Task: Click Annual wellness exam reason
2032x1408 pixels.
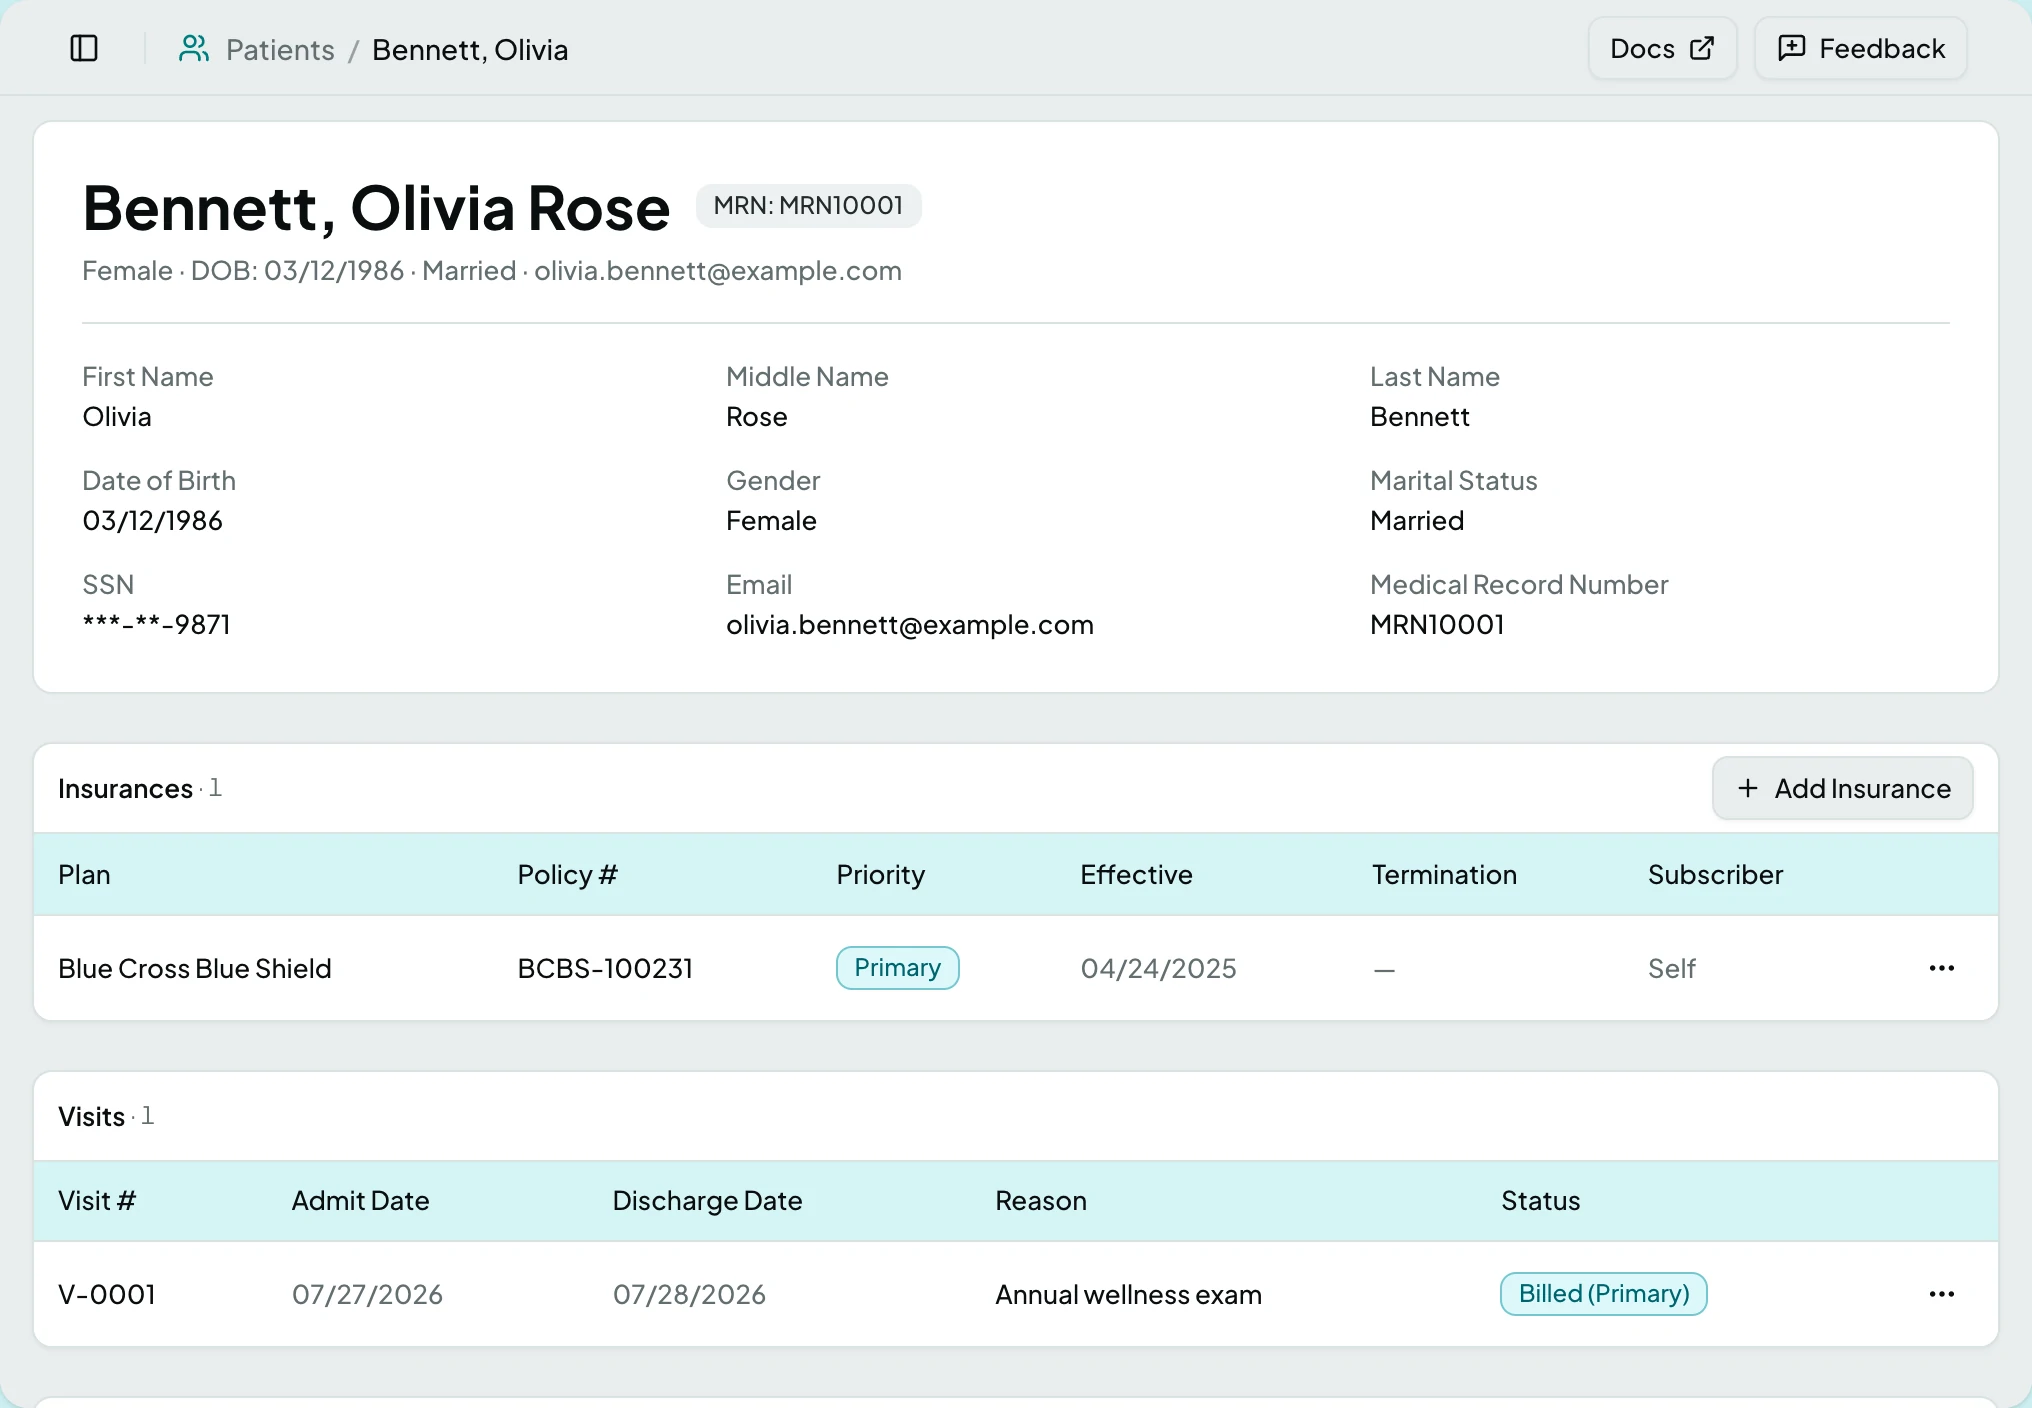Action: pos(1128,1294)
